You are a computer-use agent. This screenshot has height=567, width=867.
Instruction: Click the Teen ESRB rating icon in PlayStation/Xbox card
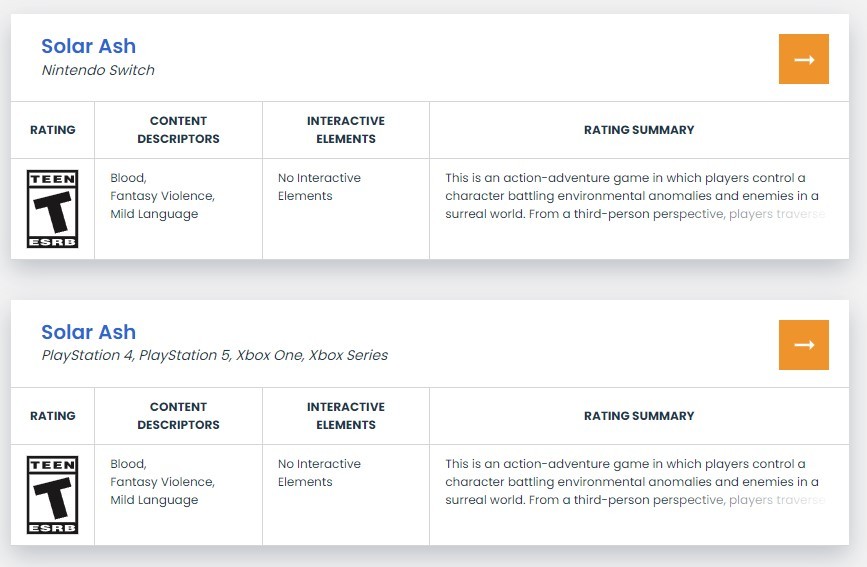point(52,495)
